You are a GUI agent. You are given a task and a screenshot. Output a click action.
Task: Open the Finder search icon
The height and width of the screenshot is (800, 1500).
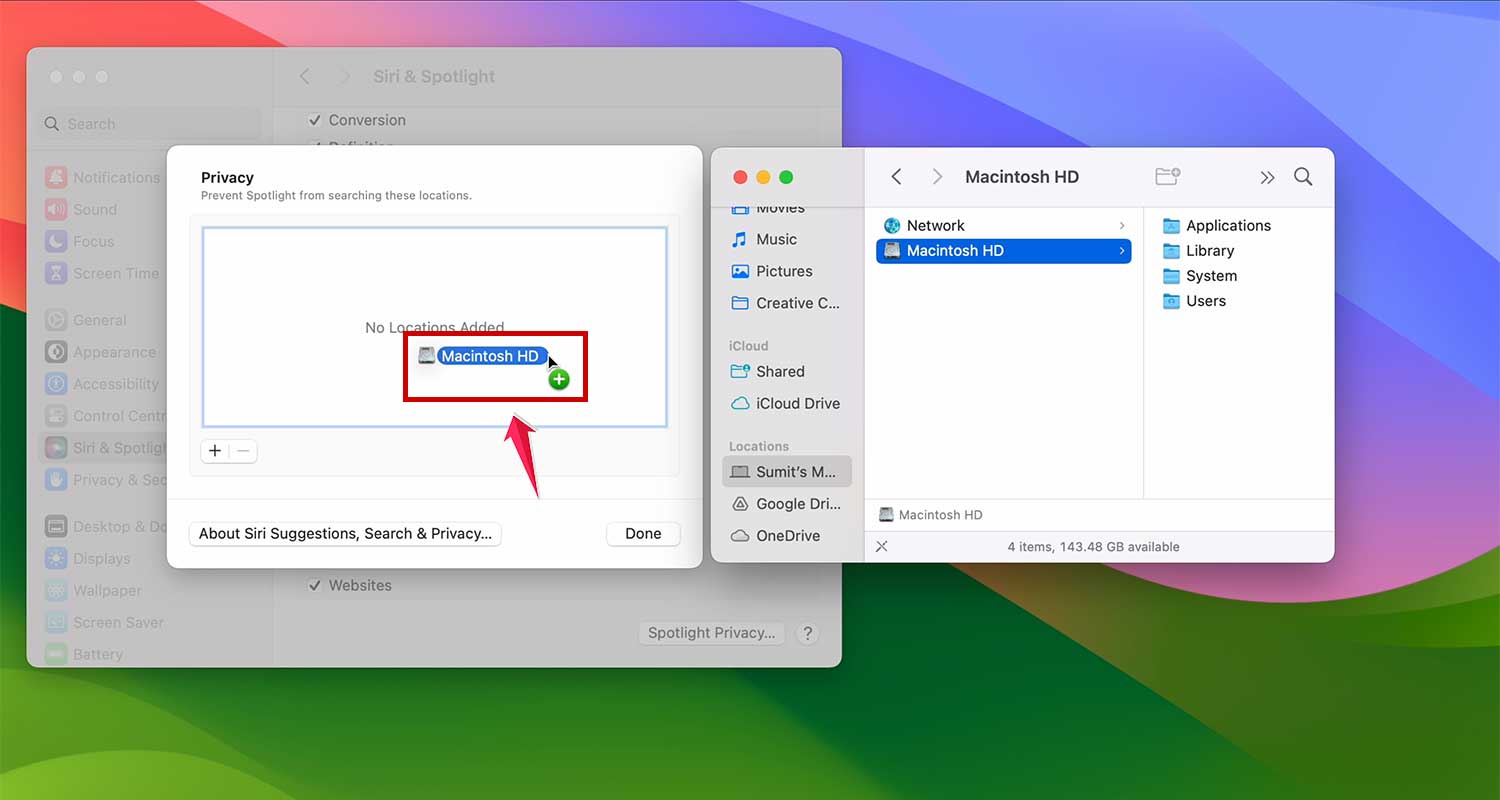click(1303, 176)
